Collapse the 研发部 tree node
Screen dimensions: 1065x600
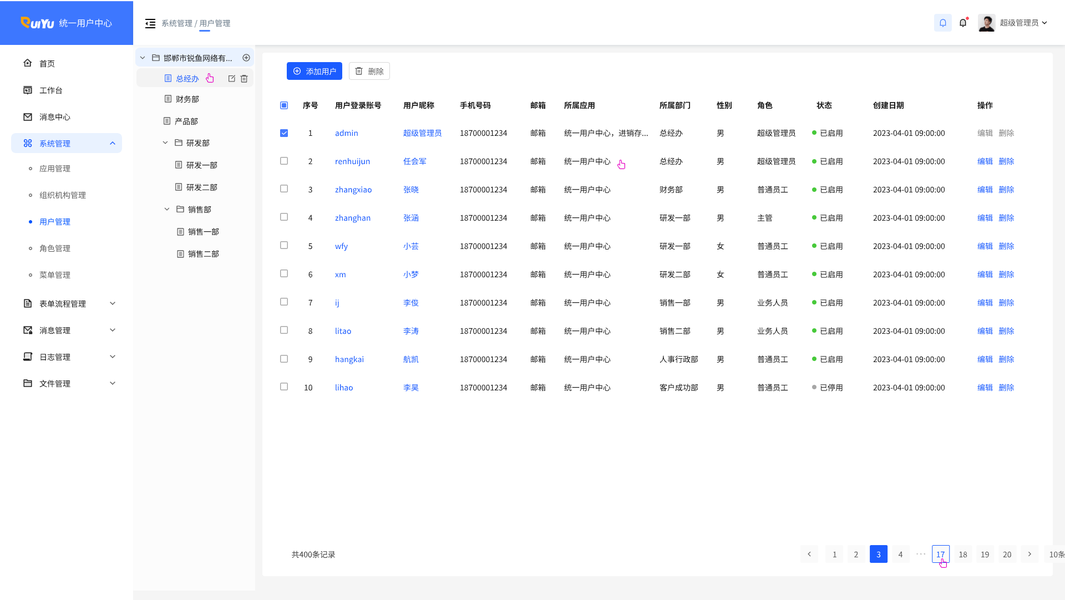point(165,143)
